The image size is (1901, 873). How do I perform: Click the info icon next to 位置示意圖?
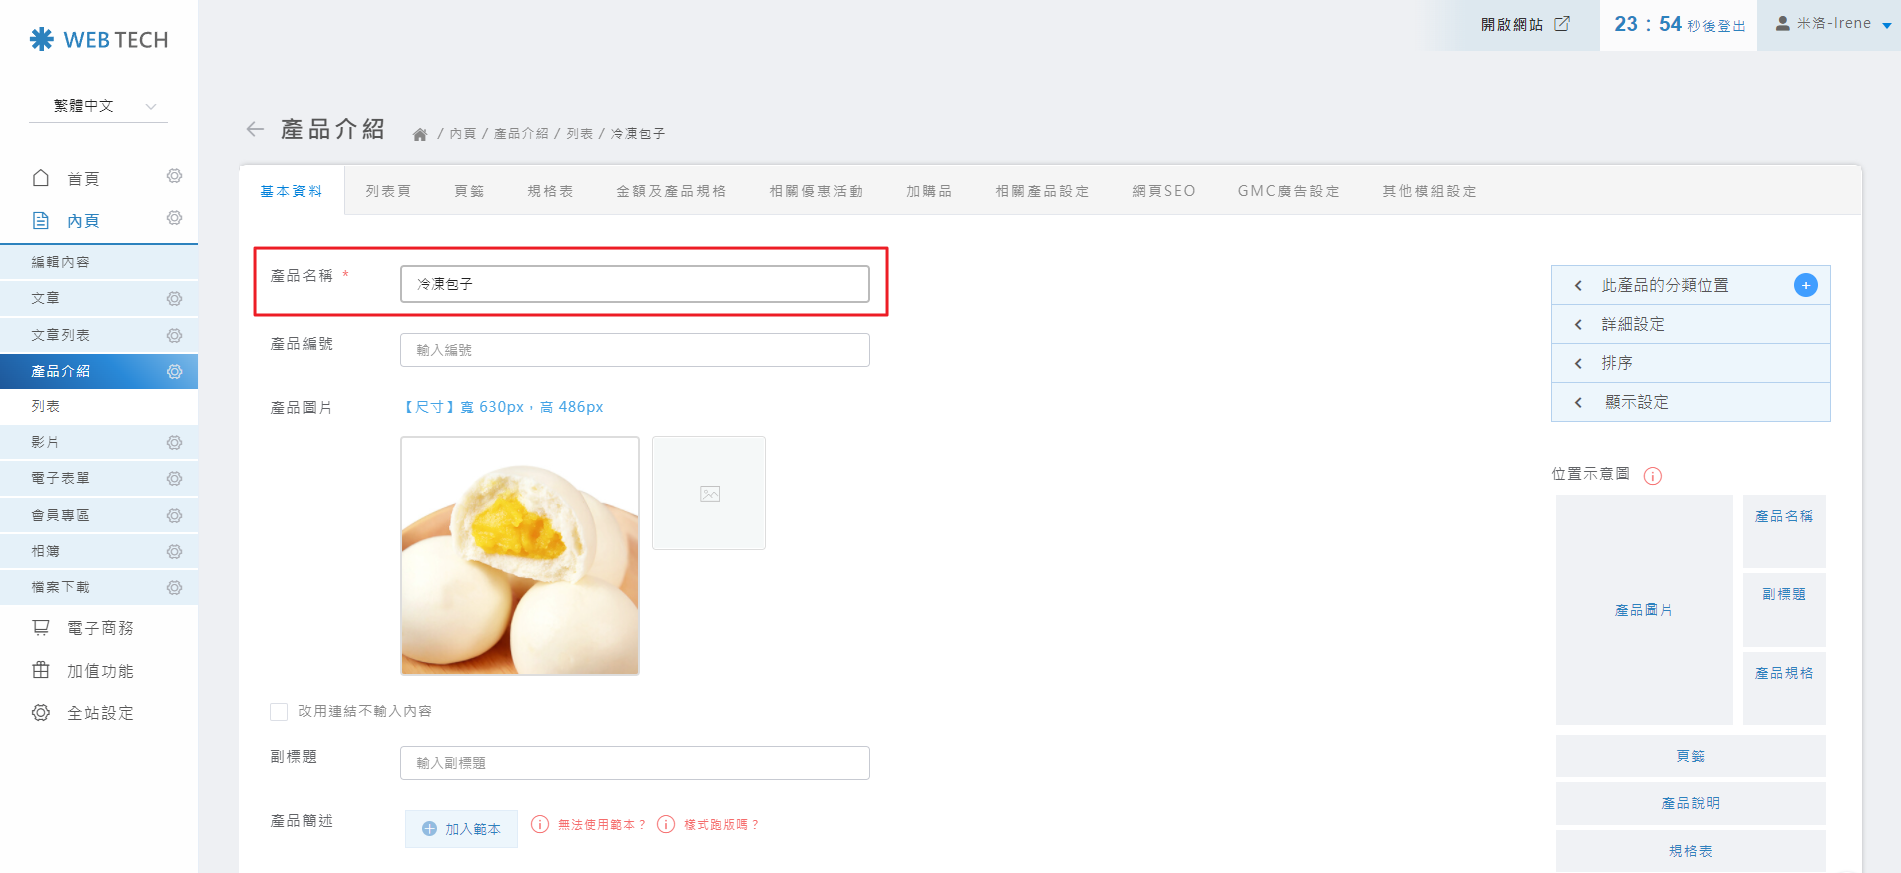(x=1653, y=476)
